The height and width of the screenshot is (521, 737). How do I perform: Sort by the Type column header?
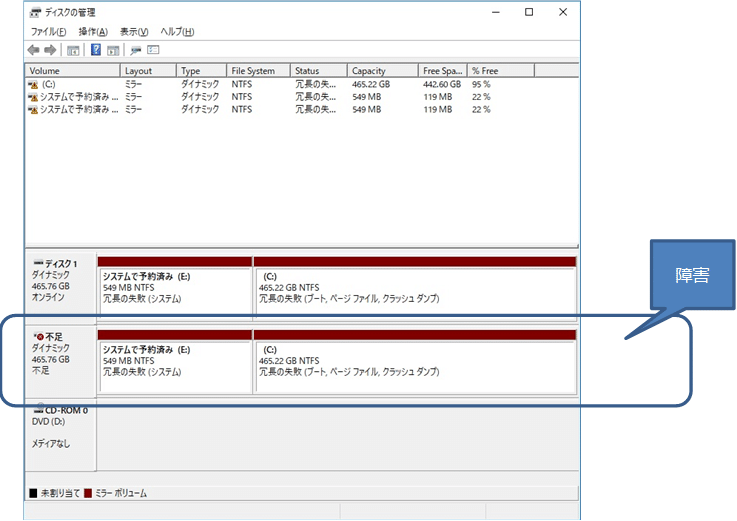pos(202,71)
